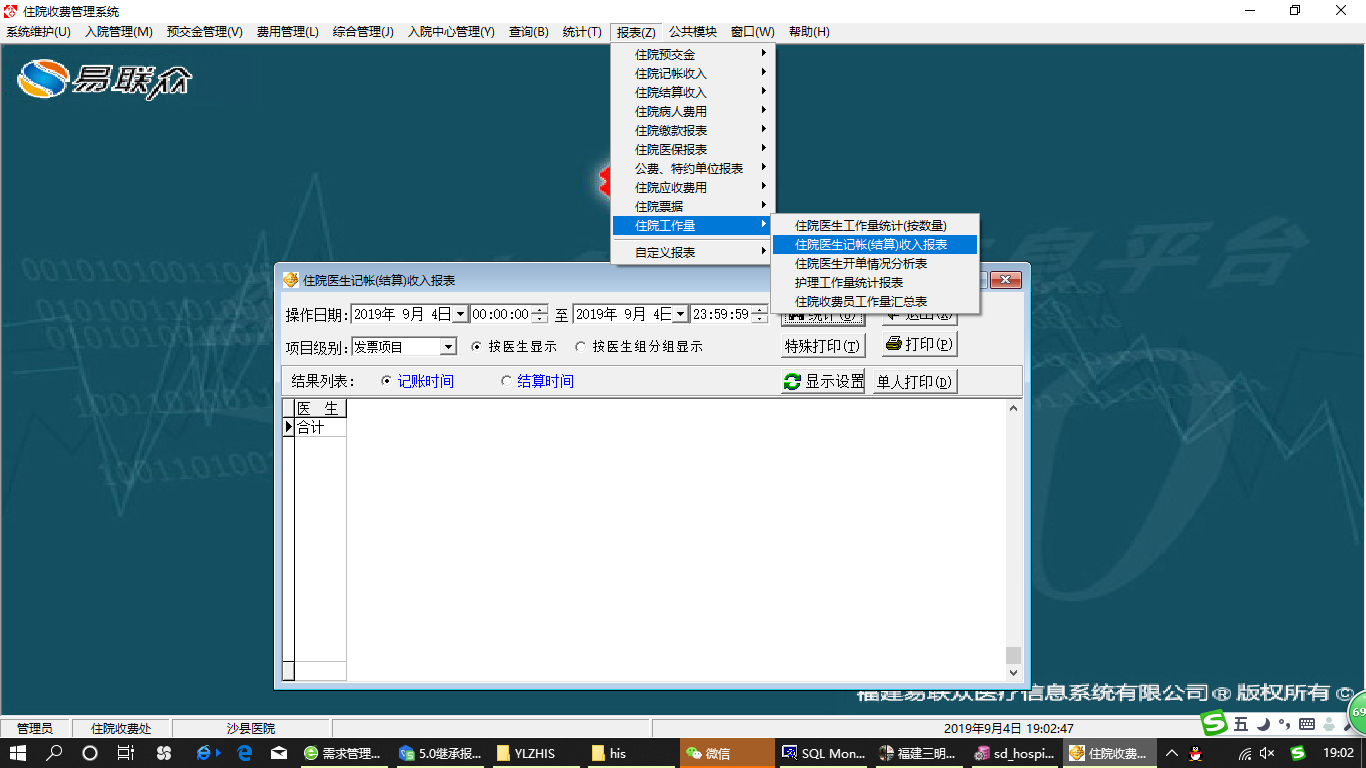Click the 显示设置 button

823,381
